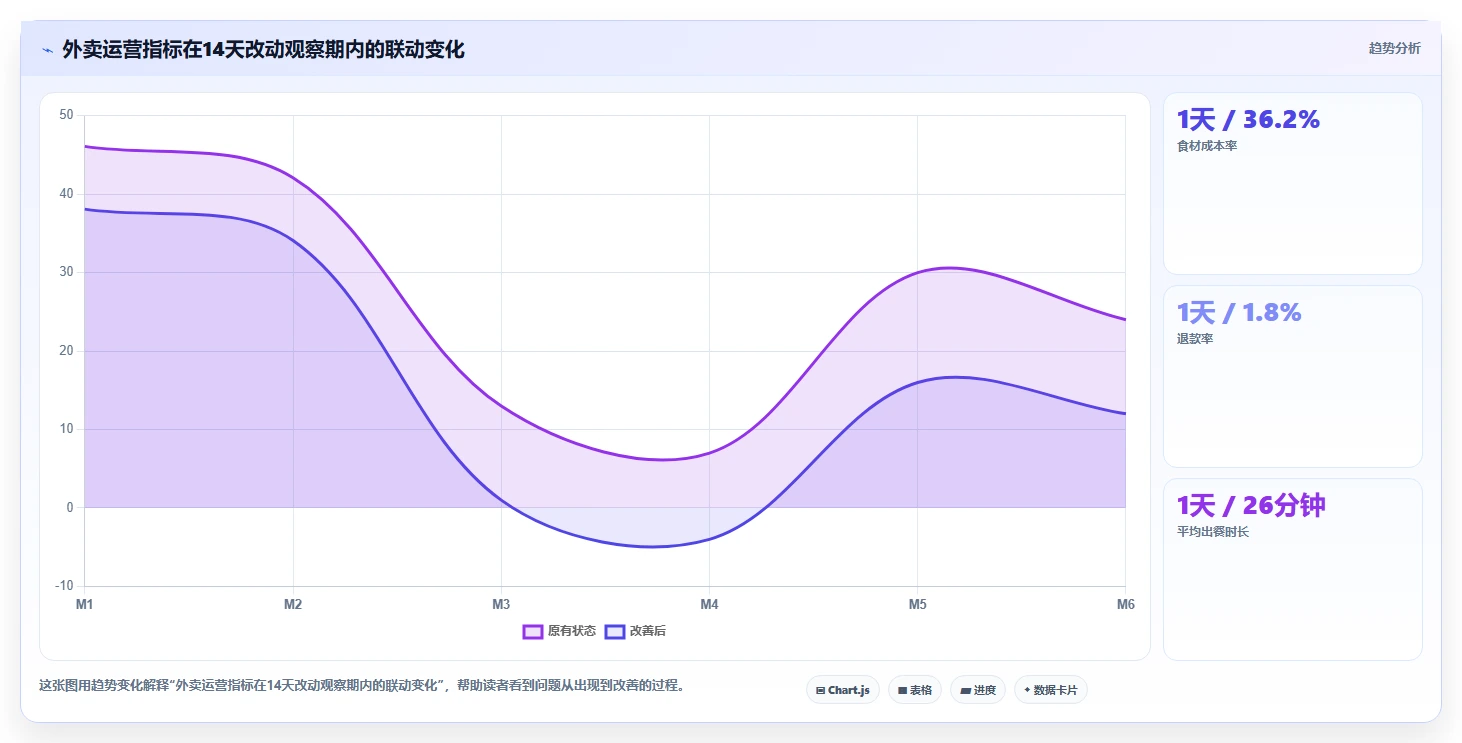Viewport: 1462px width, 743px height.
Task: Click the 1天 / 26分钟 value
Action: click(1251, 506)
